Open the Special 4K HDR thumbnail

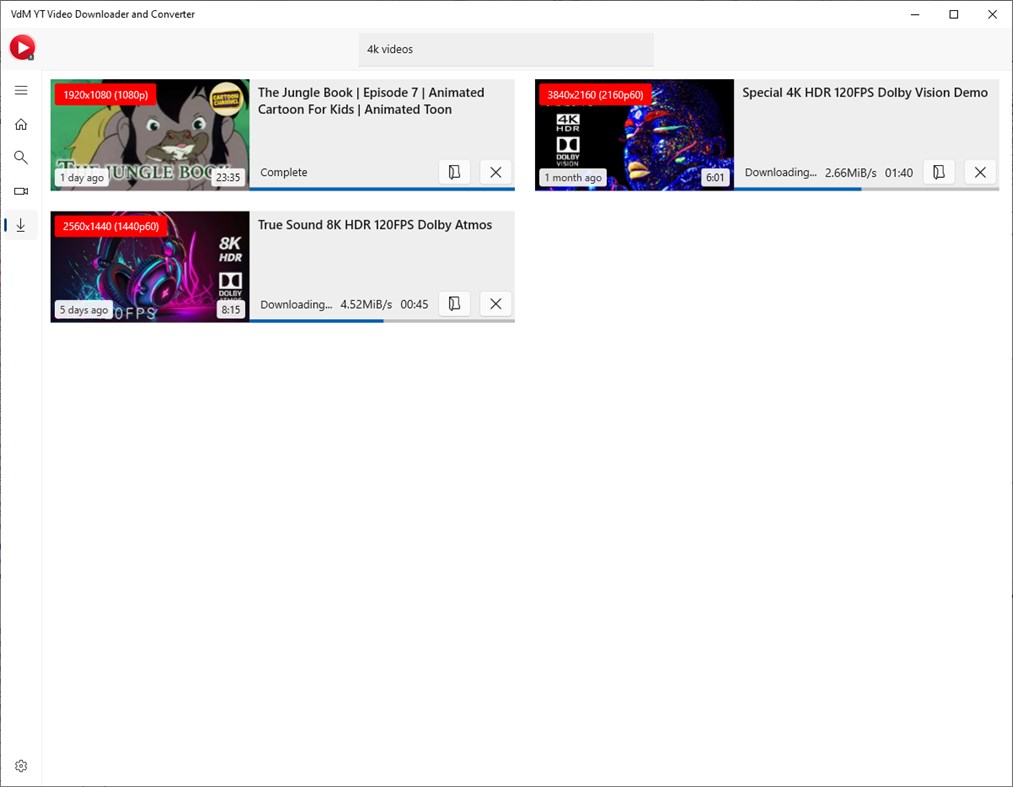coord(634,134)
